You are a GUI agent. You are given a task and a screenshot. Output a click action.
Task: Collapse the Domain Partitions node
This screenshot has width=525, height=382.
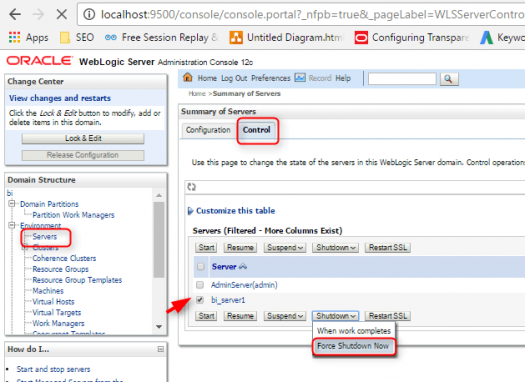point(12,204)
